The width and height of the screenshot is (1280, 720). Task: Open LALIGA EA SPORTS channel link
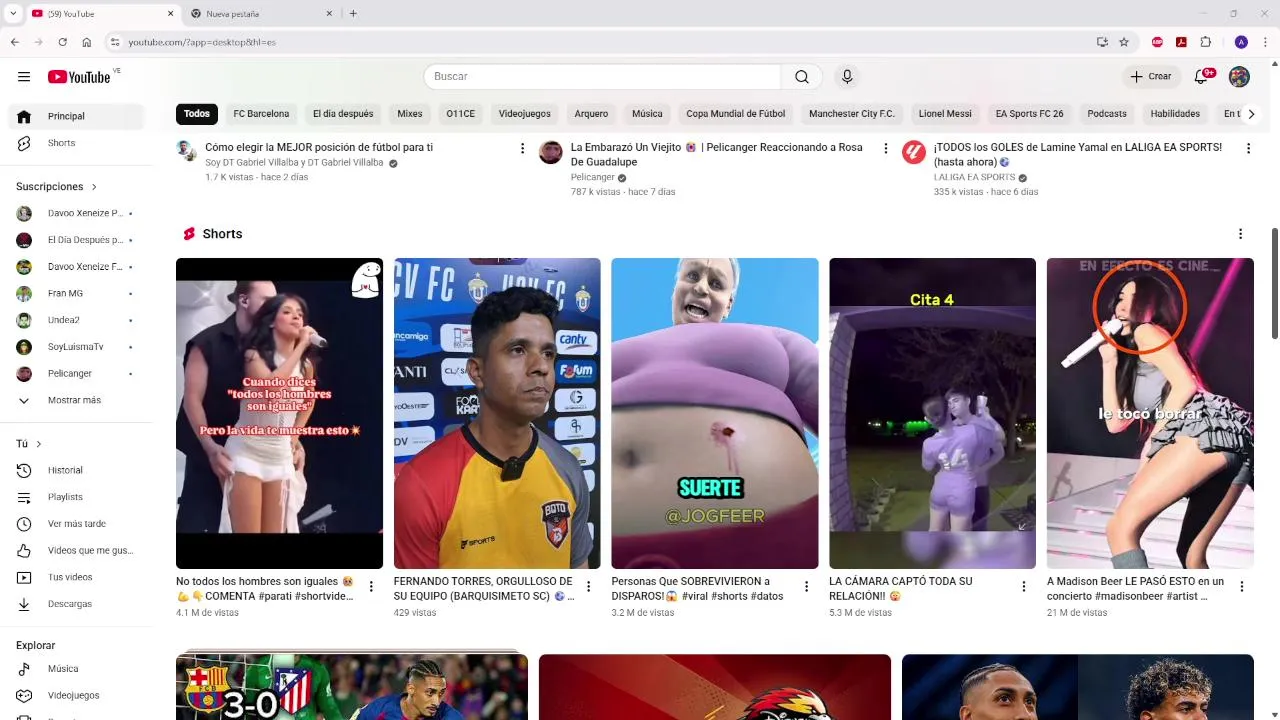click(x=974, y=177)
